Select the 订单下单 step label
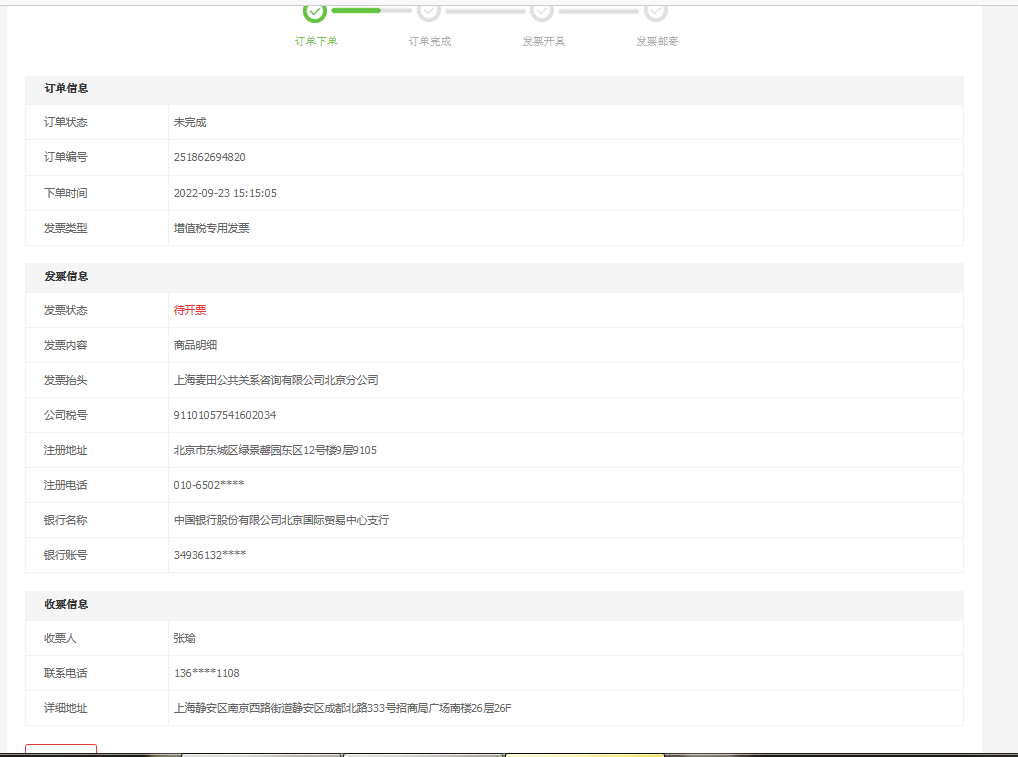This screenshot has width=1018, height=757. click(x=316, y=42)
